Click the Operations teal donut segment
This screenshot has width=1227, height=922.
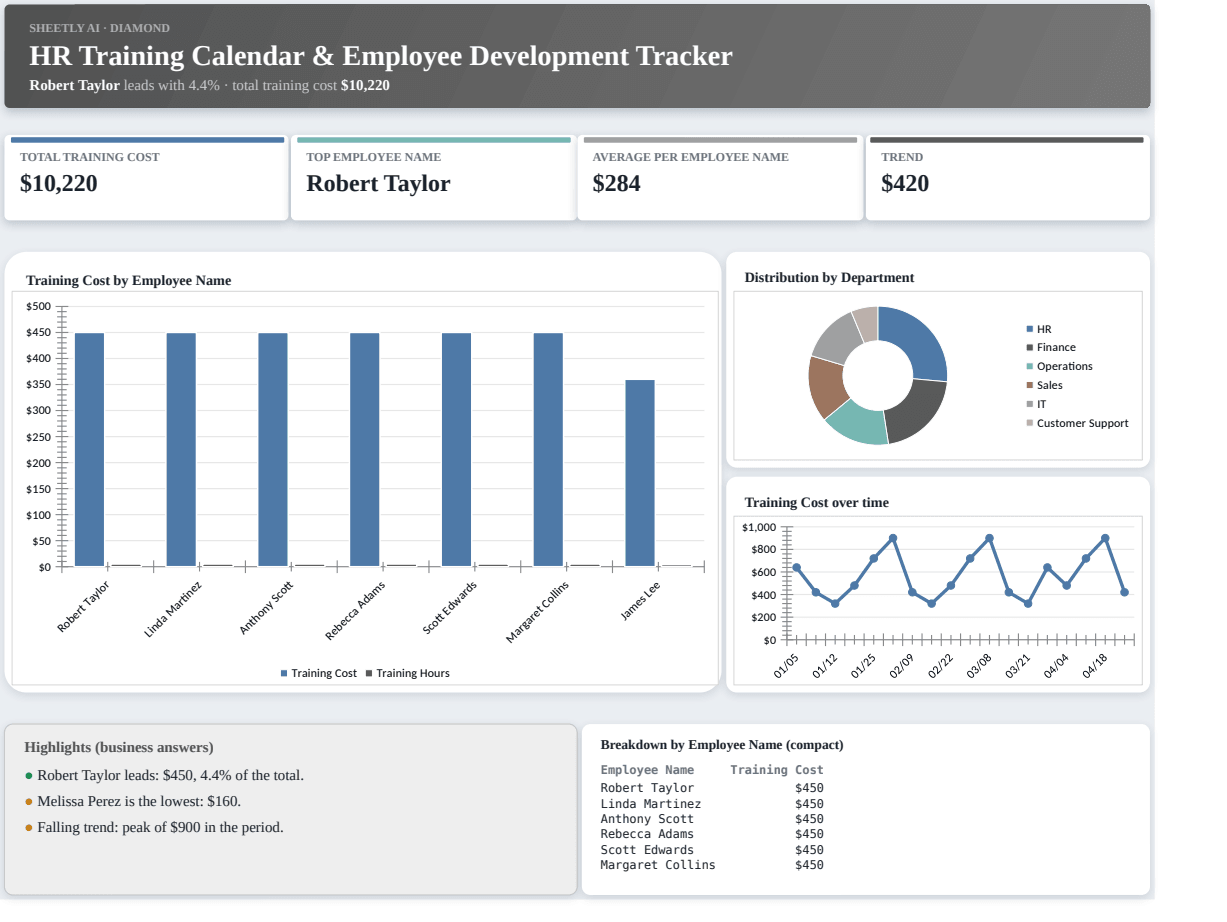(x=859, y=421)
